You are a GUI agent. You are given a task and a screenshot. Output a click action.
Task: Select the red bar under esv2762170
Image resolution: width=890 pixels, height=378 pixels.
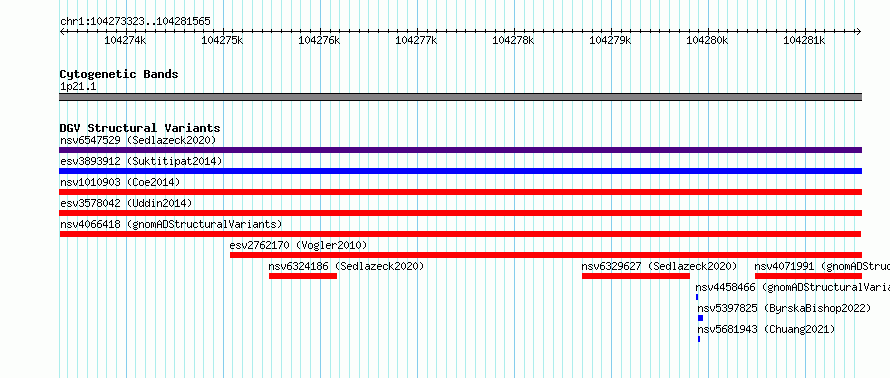545,255
